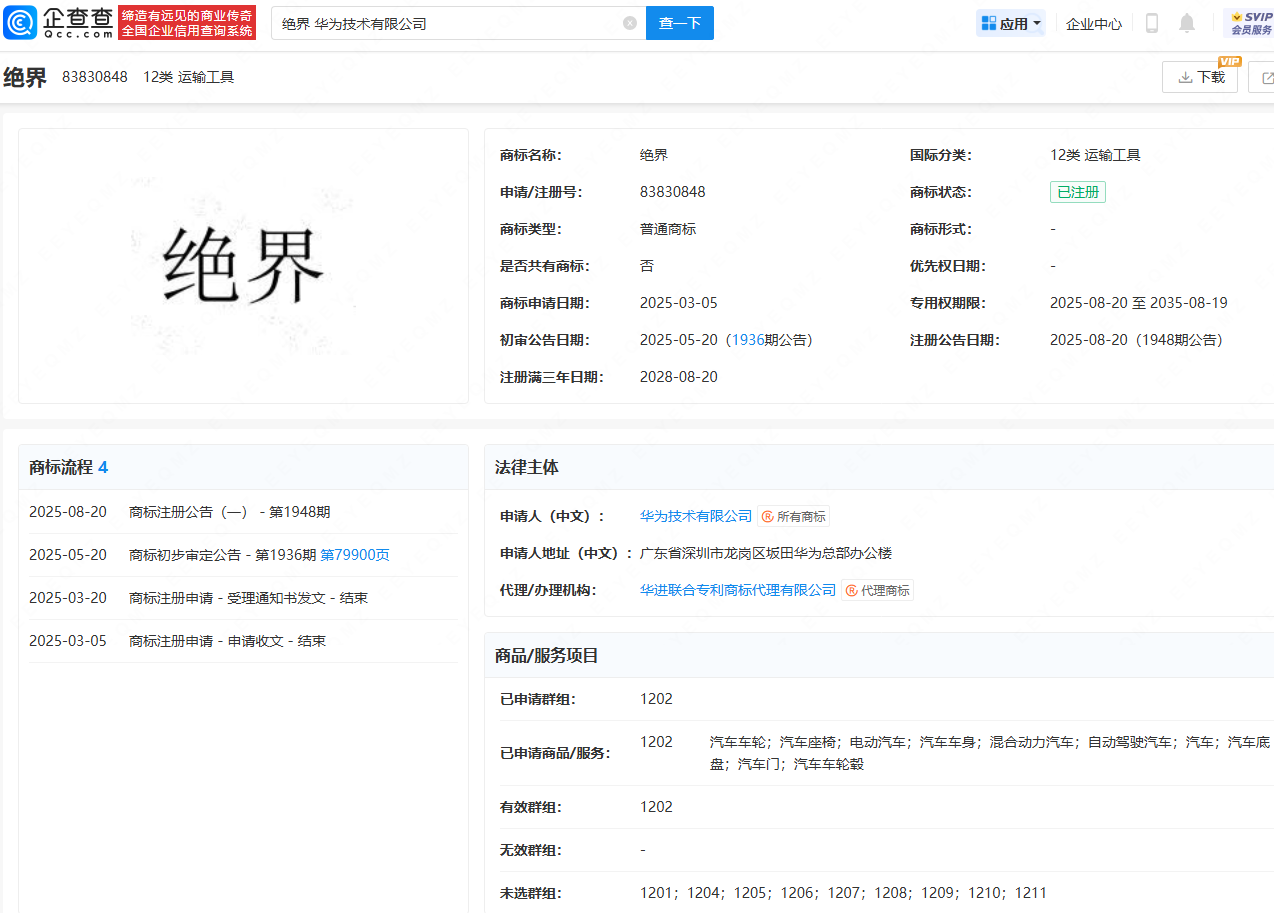1274x913 pixels.
Task: Click the 下载 download button
Action: click(x=1199, y=77)
